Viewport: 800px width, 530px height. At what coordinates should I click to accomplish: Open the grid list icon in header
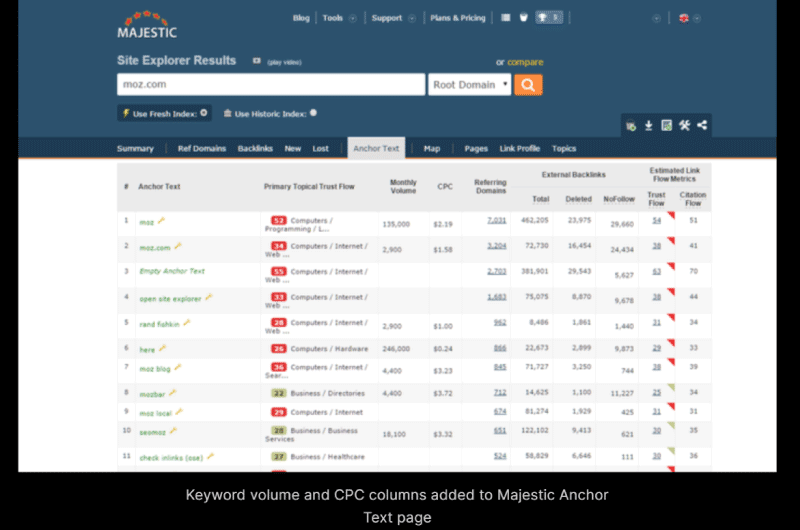(x=506, y=18)
